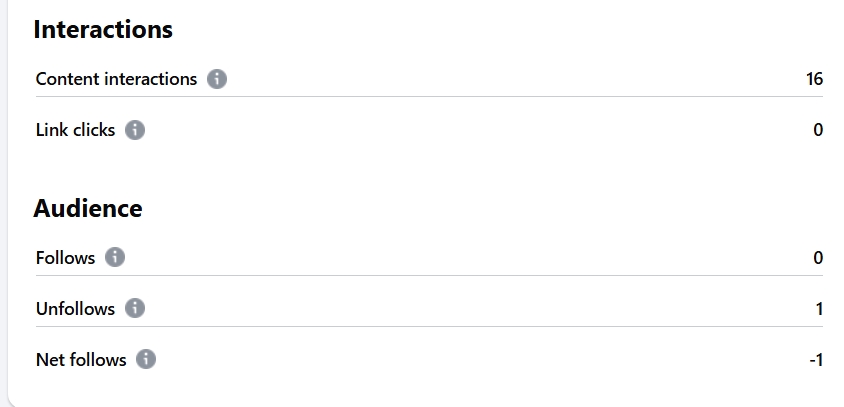Show the Net follows info icon details

click(x=146, y=359)
